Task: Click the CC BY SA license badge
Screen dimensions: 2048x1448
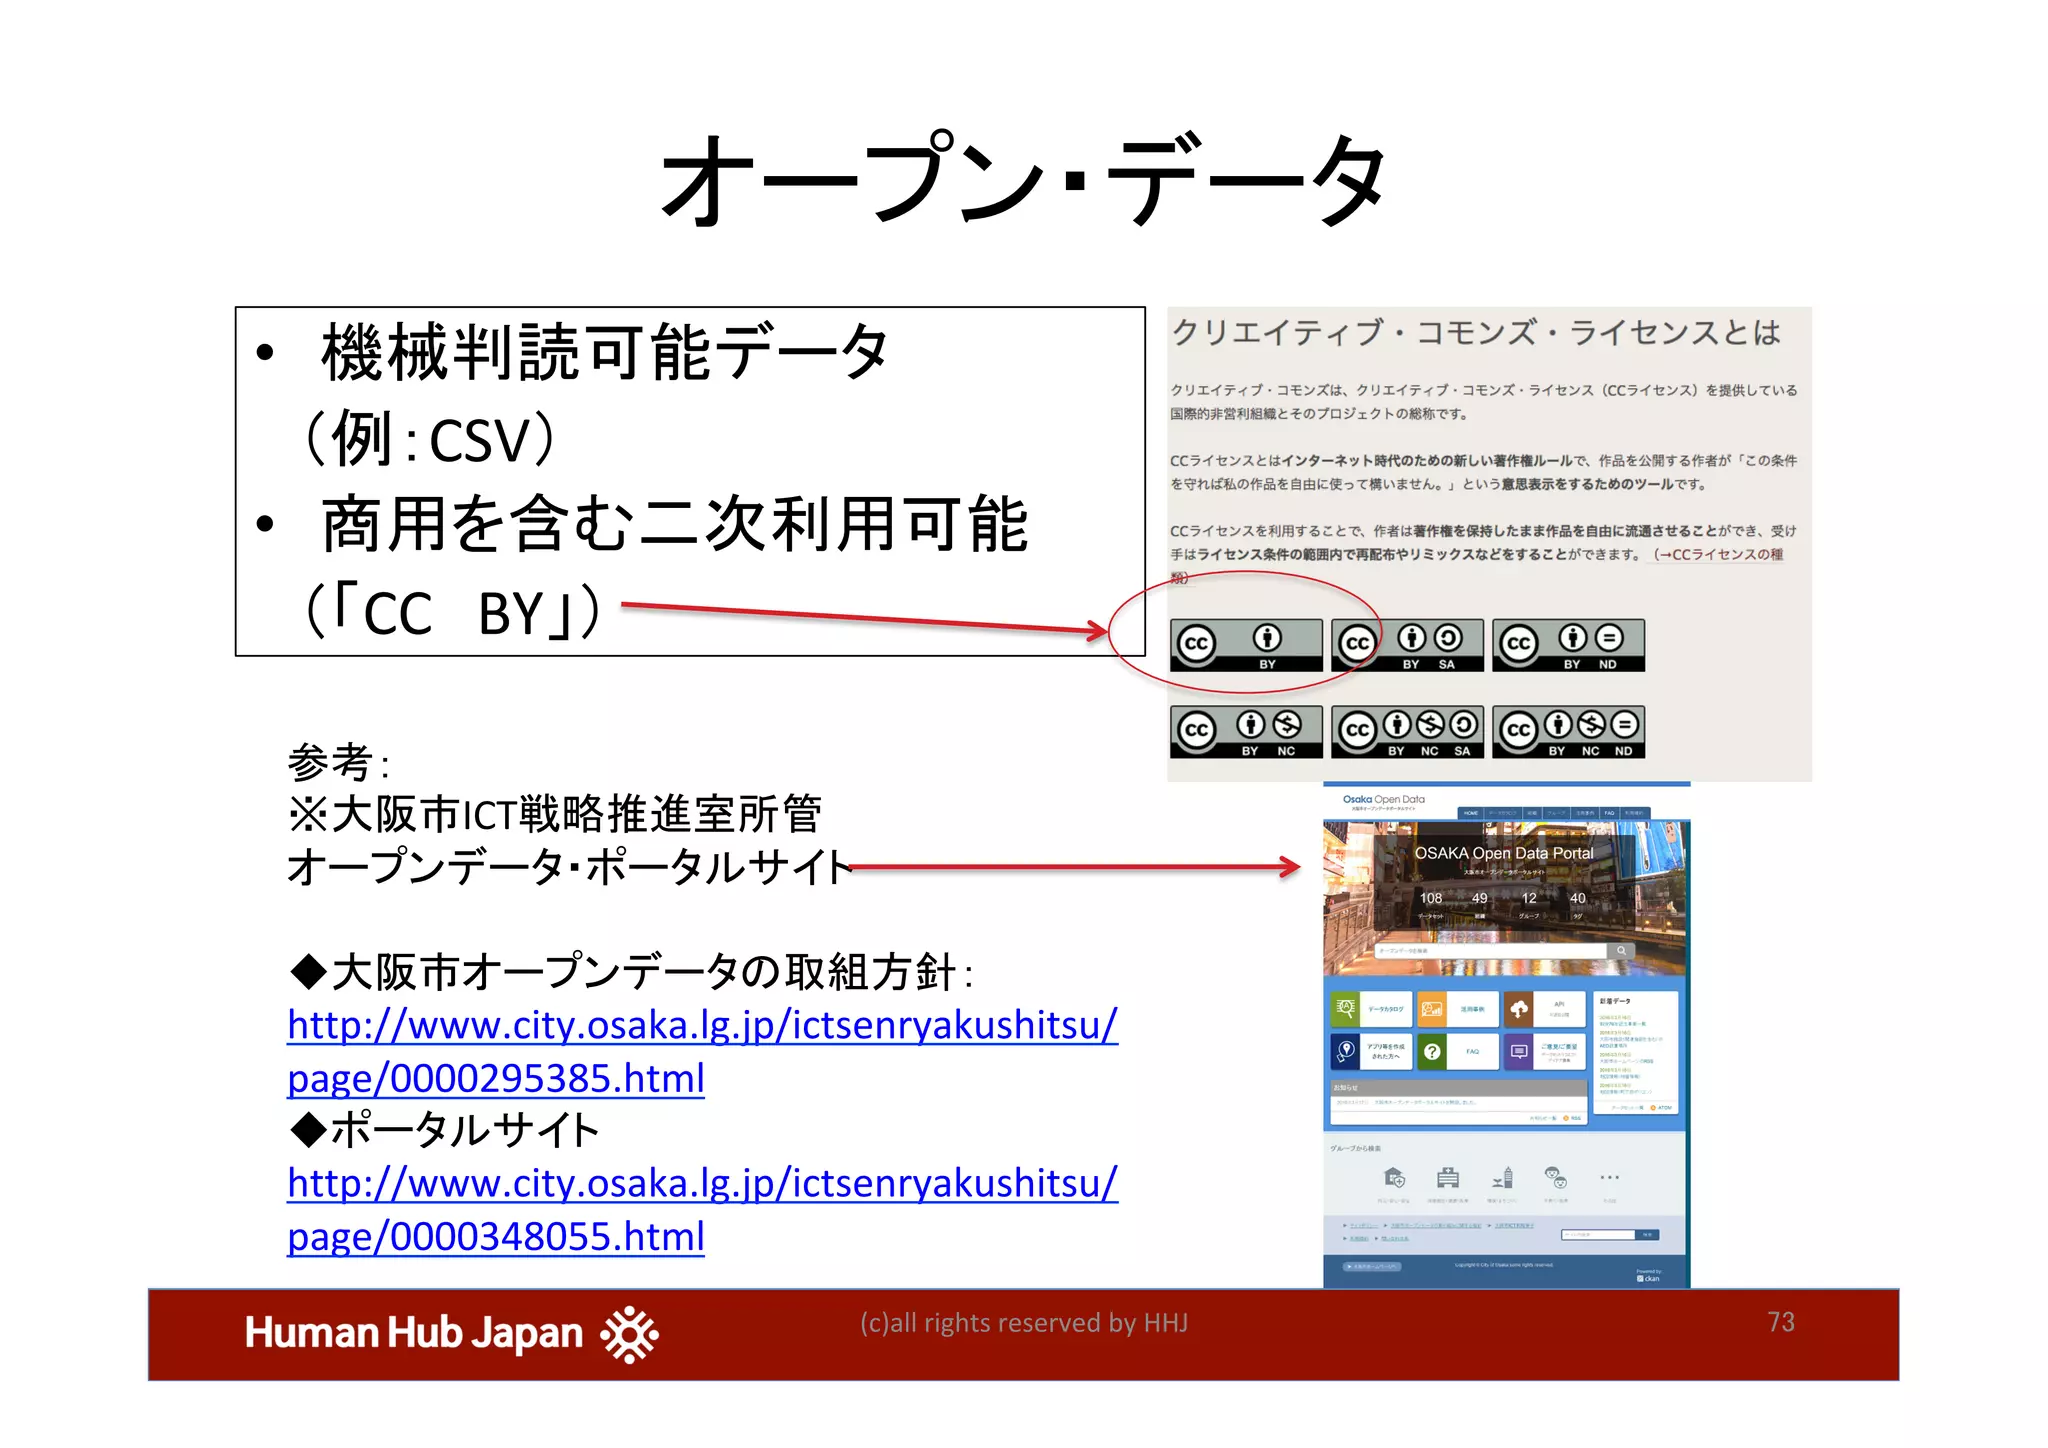Action: pos(1408,645)
